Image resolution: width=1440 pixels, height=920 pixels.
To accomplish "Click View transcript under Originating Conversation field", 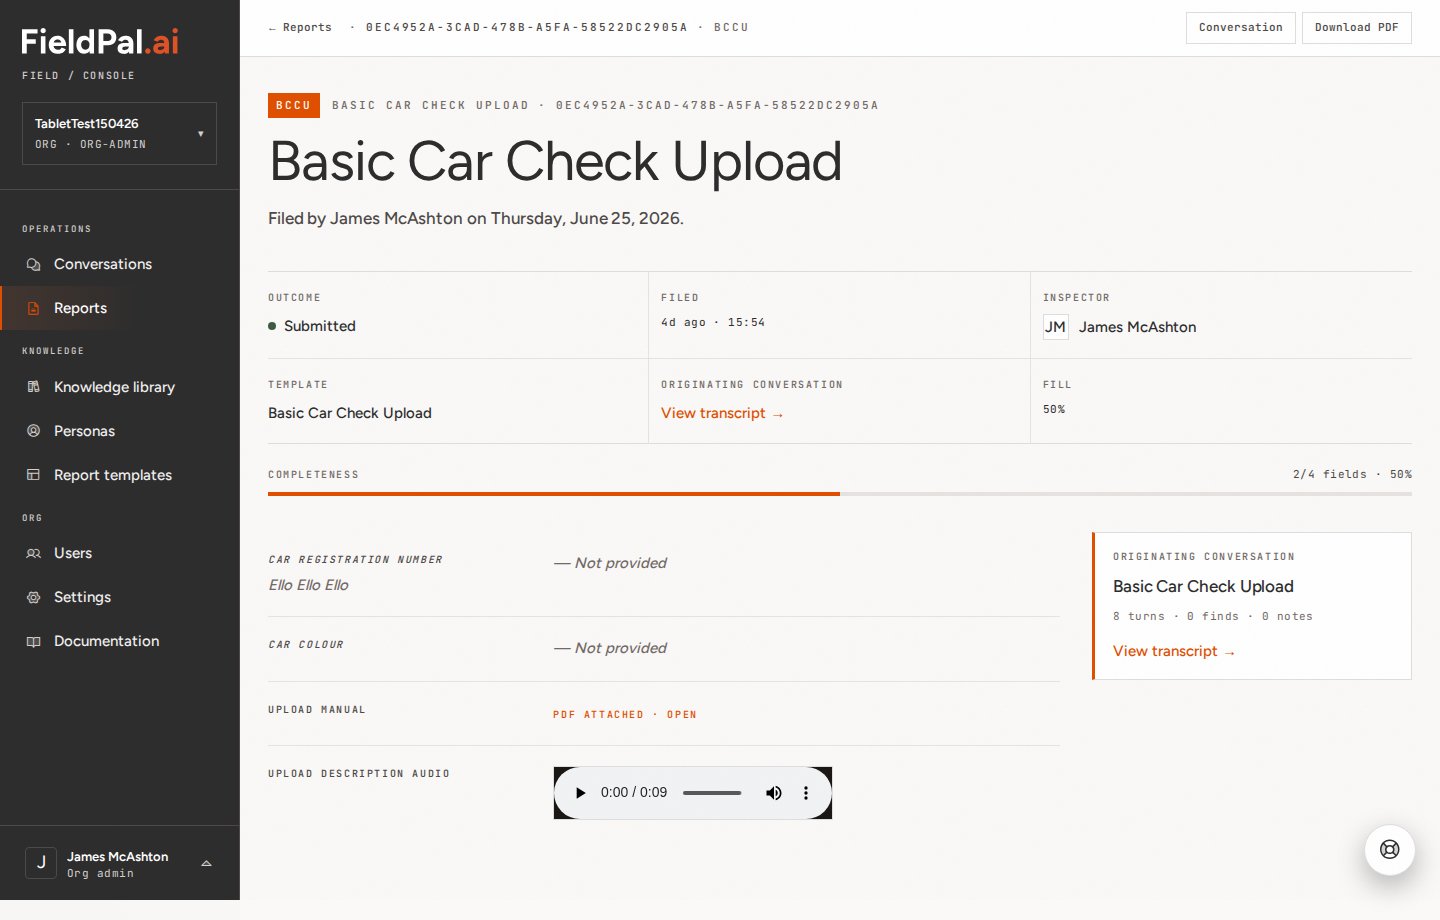I will [x=722, y=413].
